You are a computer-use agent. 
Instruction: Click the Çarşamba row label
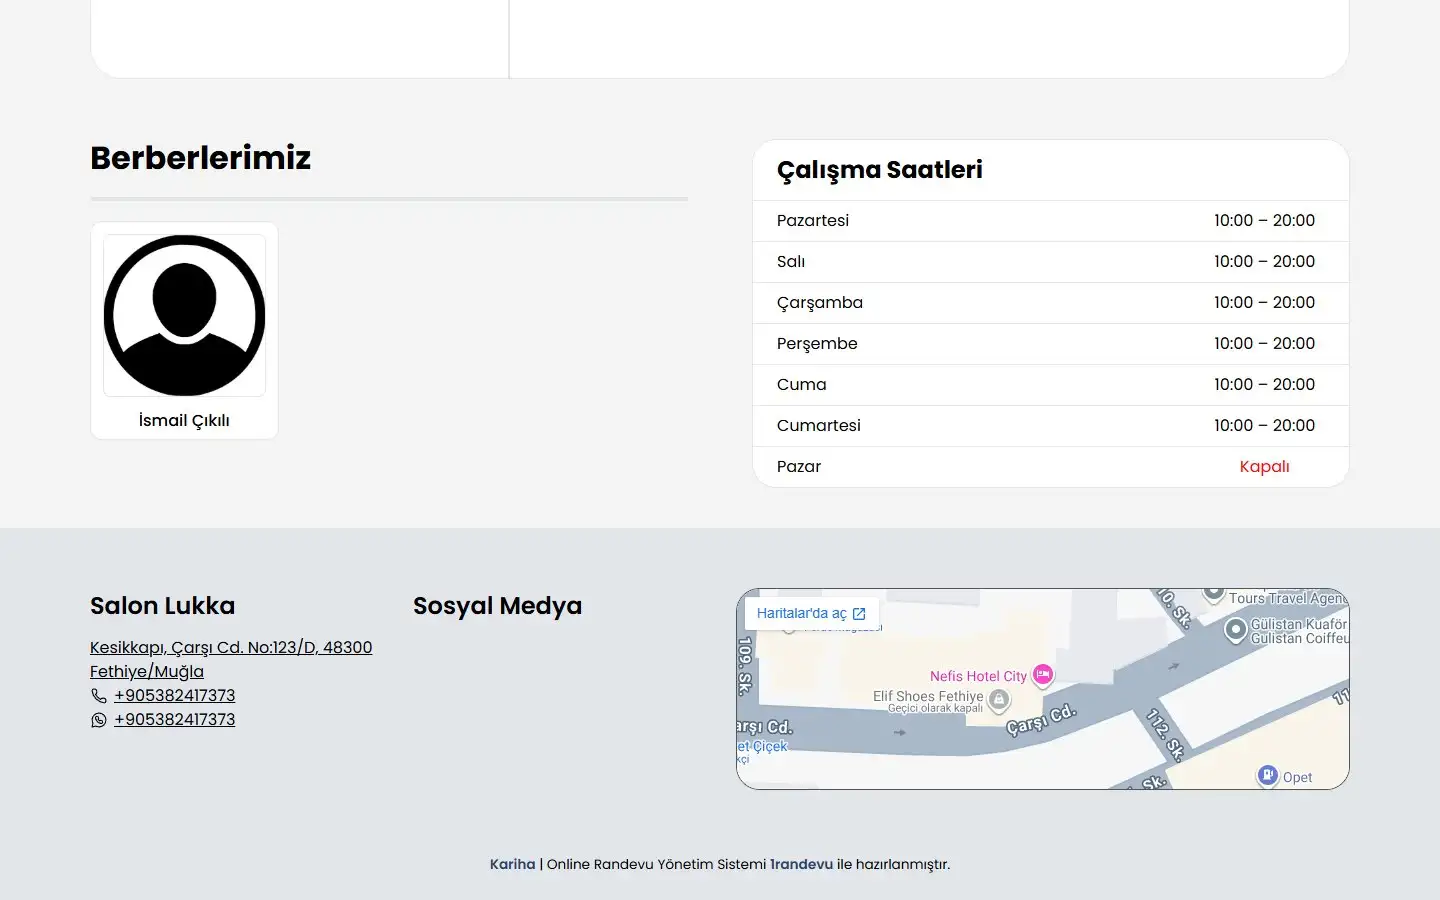(x=820, y=302)
